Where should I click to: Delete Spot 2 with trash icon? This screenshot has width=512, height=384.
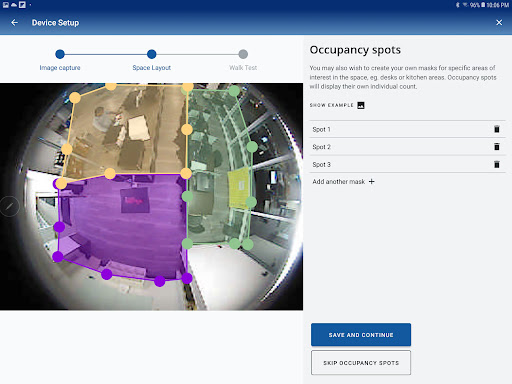(496, 147)
